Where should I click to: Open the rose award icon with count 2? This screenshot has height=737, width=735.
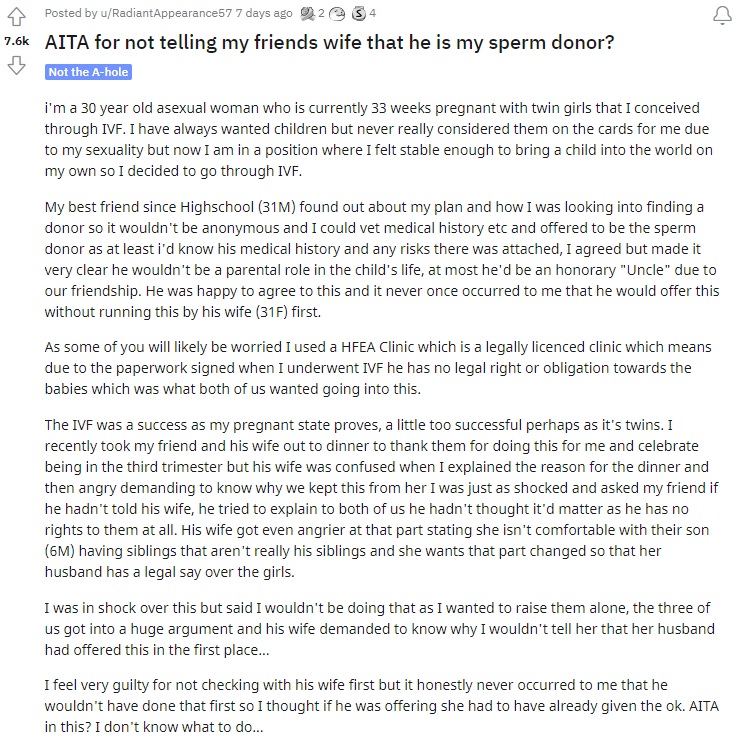[x=307, y=14]
